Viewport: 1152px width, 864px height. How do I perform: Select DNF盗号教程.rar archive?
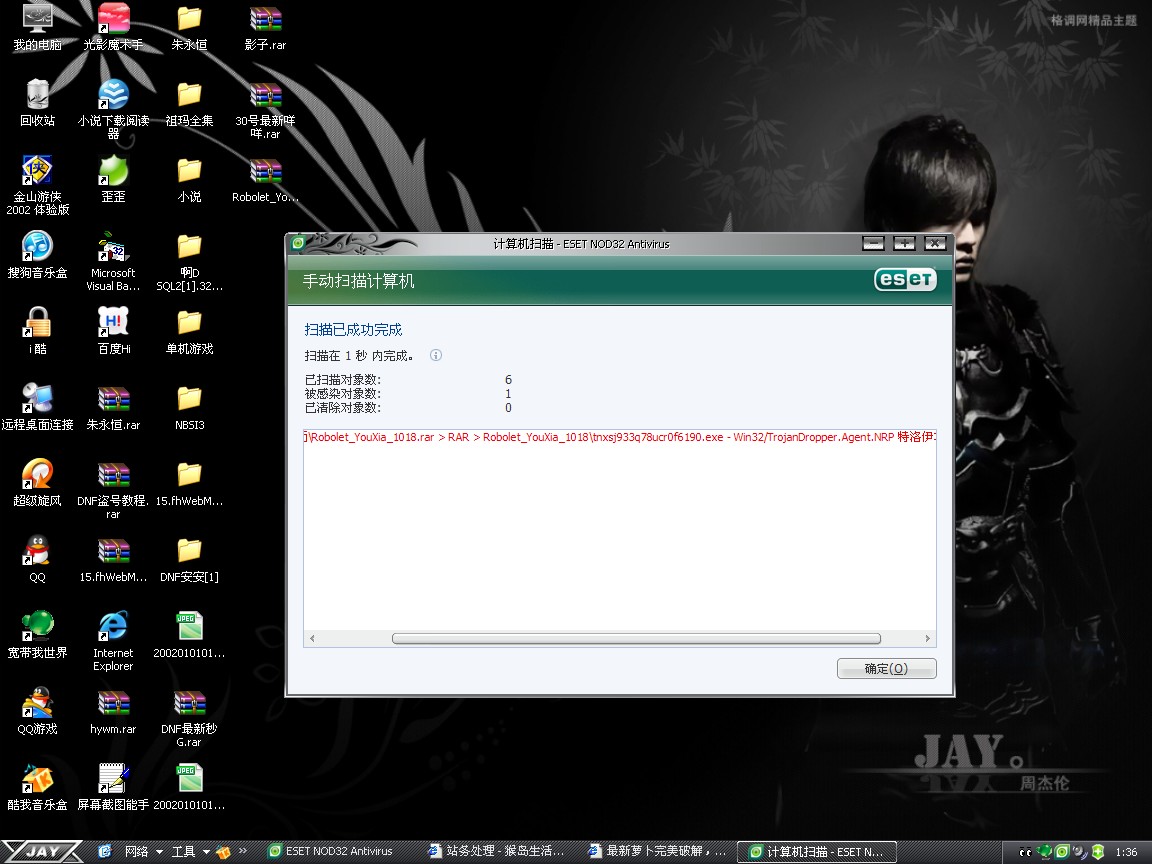[x=113, y=489]
